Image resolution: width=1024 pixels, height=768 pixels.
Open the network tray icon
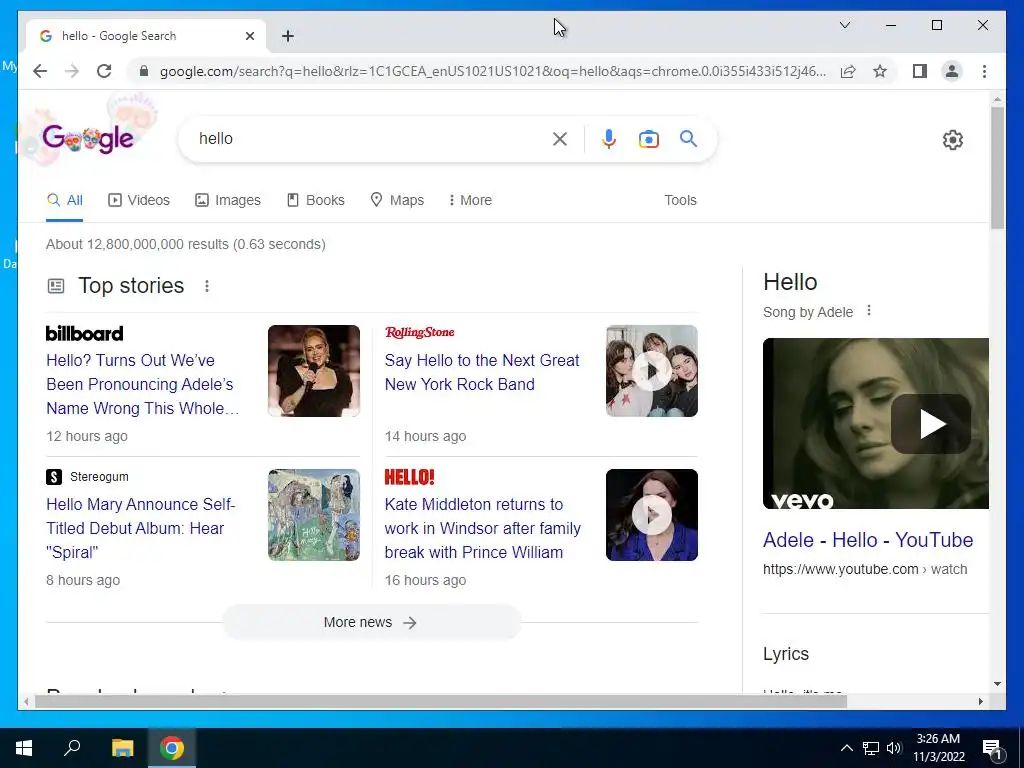coord(871,748)
